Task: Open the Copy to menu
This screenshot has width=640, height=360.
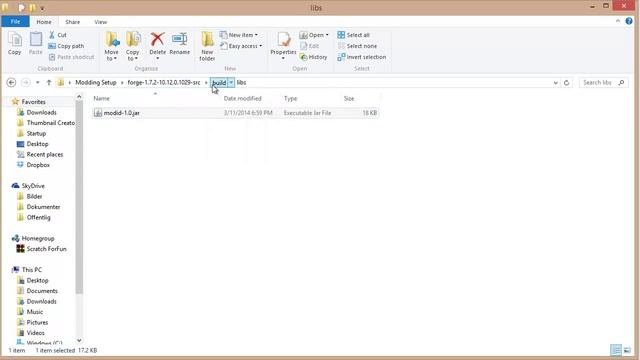Action: click(133, 46)
